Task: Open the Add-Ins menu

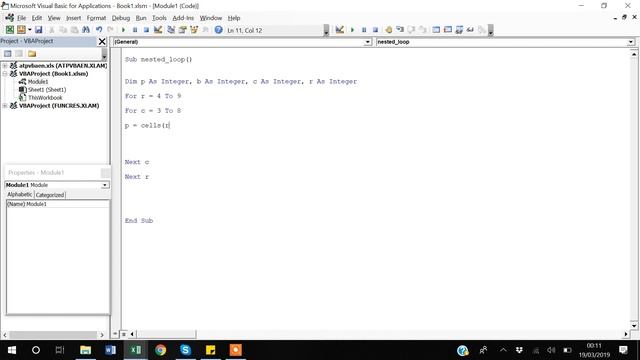Action: coord(183,18)
